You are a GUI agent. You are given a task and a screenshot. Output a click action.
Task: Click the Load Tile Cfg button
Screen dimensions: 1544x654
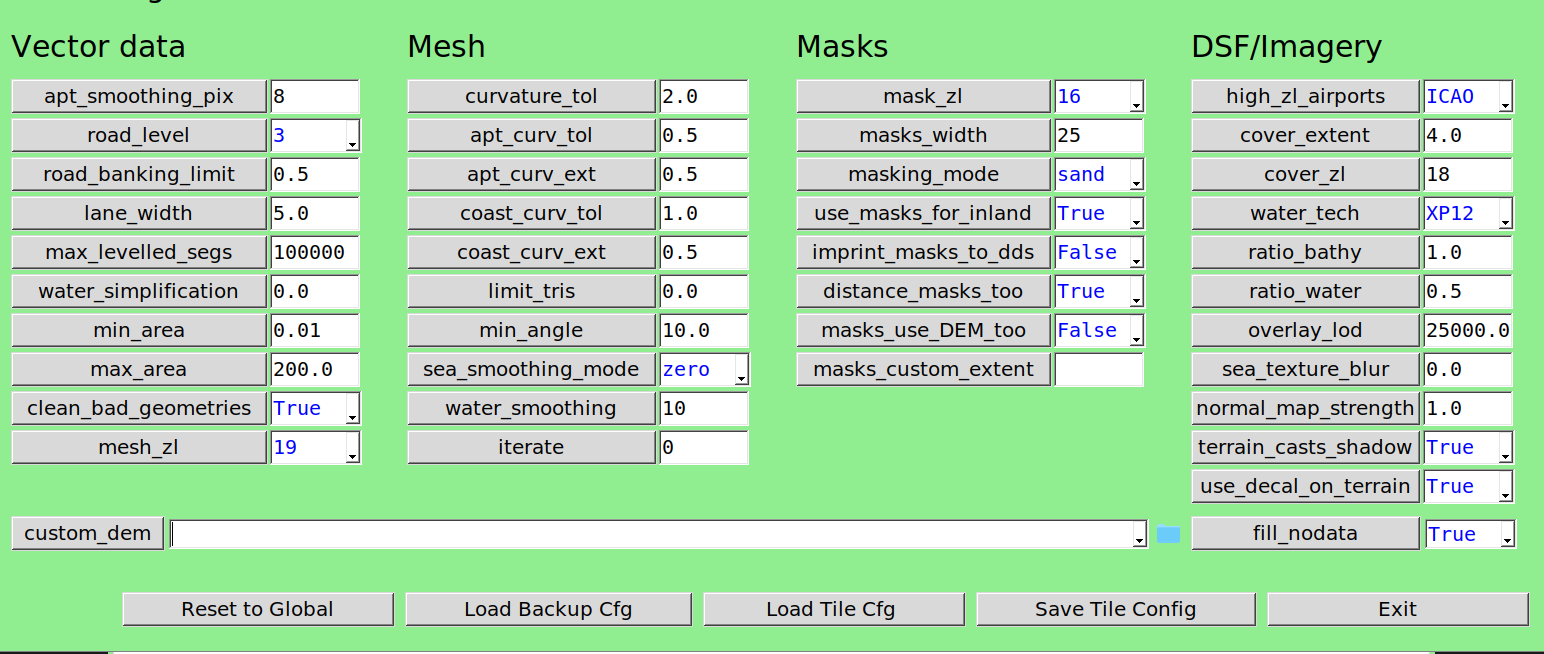click(833, 609)
